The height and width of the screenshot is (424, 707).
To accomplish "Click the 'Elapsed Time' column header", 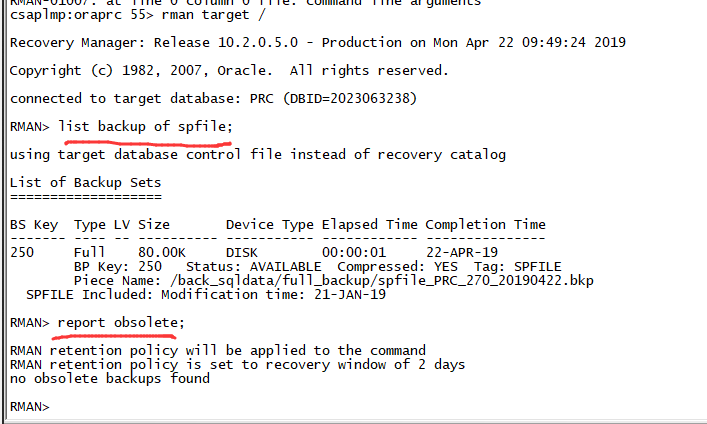I will [369, 224].
